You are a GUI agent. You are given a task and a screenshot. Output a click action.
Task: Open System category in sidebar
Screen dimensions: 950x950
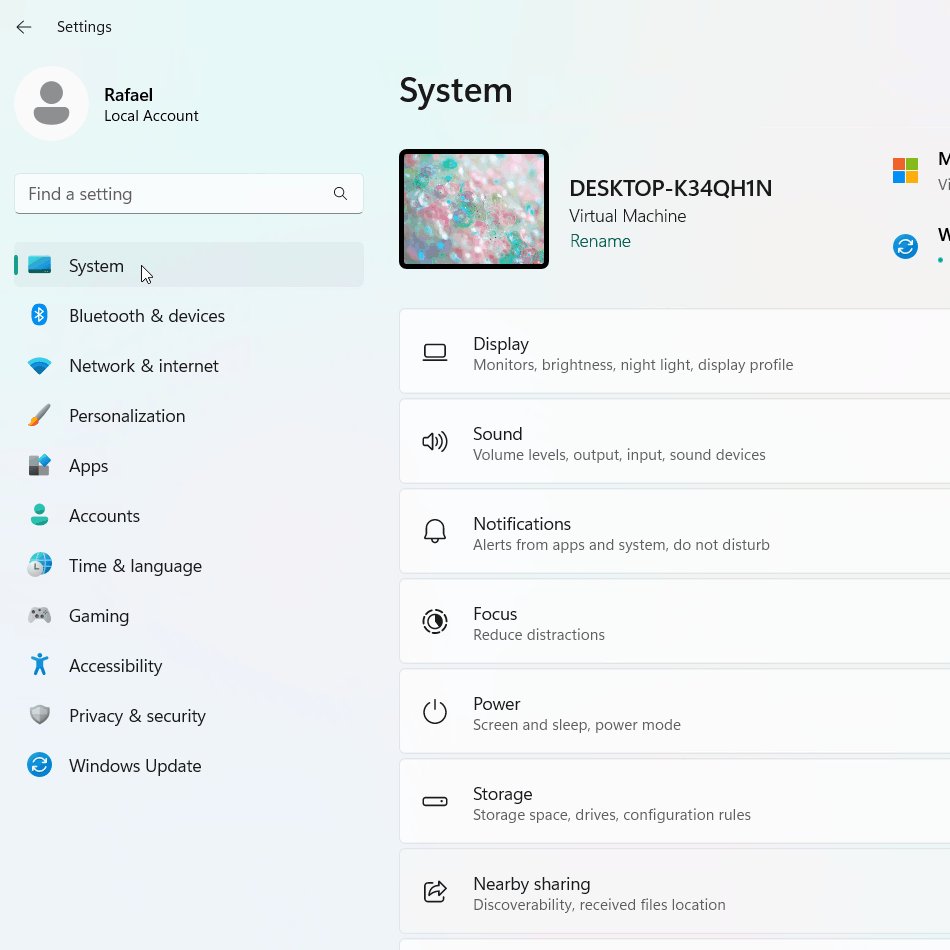coord(189,265)
